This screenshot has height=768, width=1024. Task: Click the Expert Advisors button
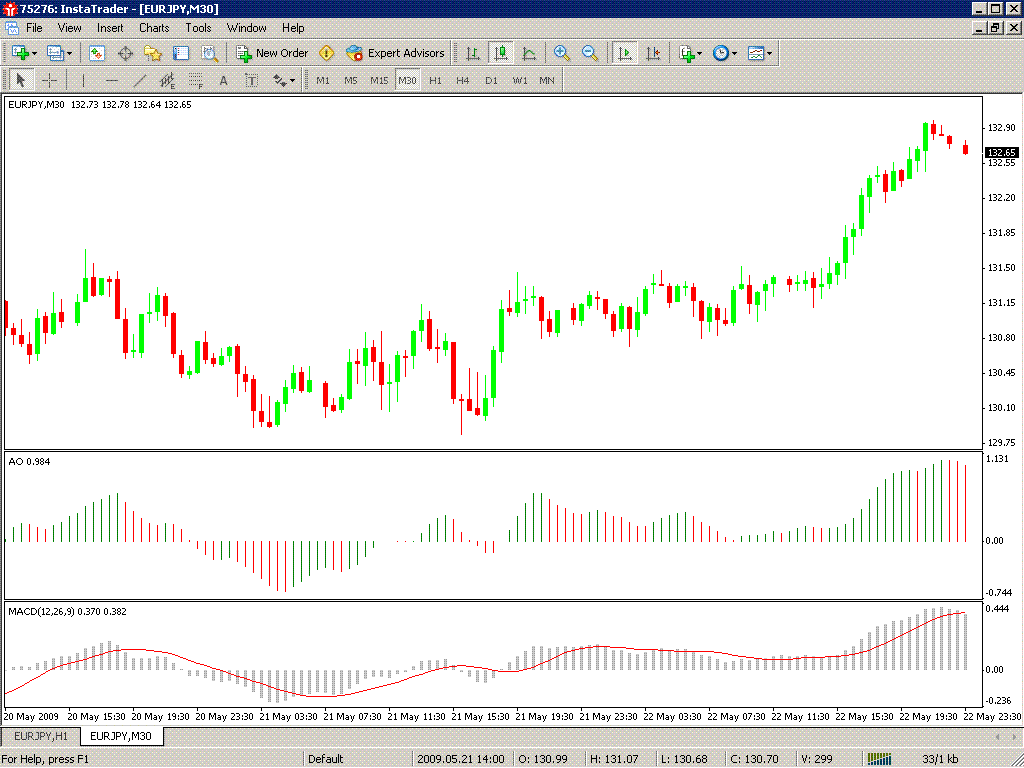396,53
